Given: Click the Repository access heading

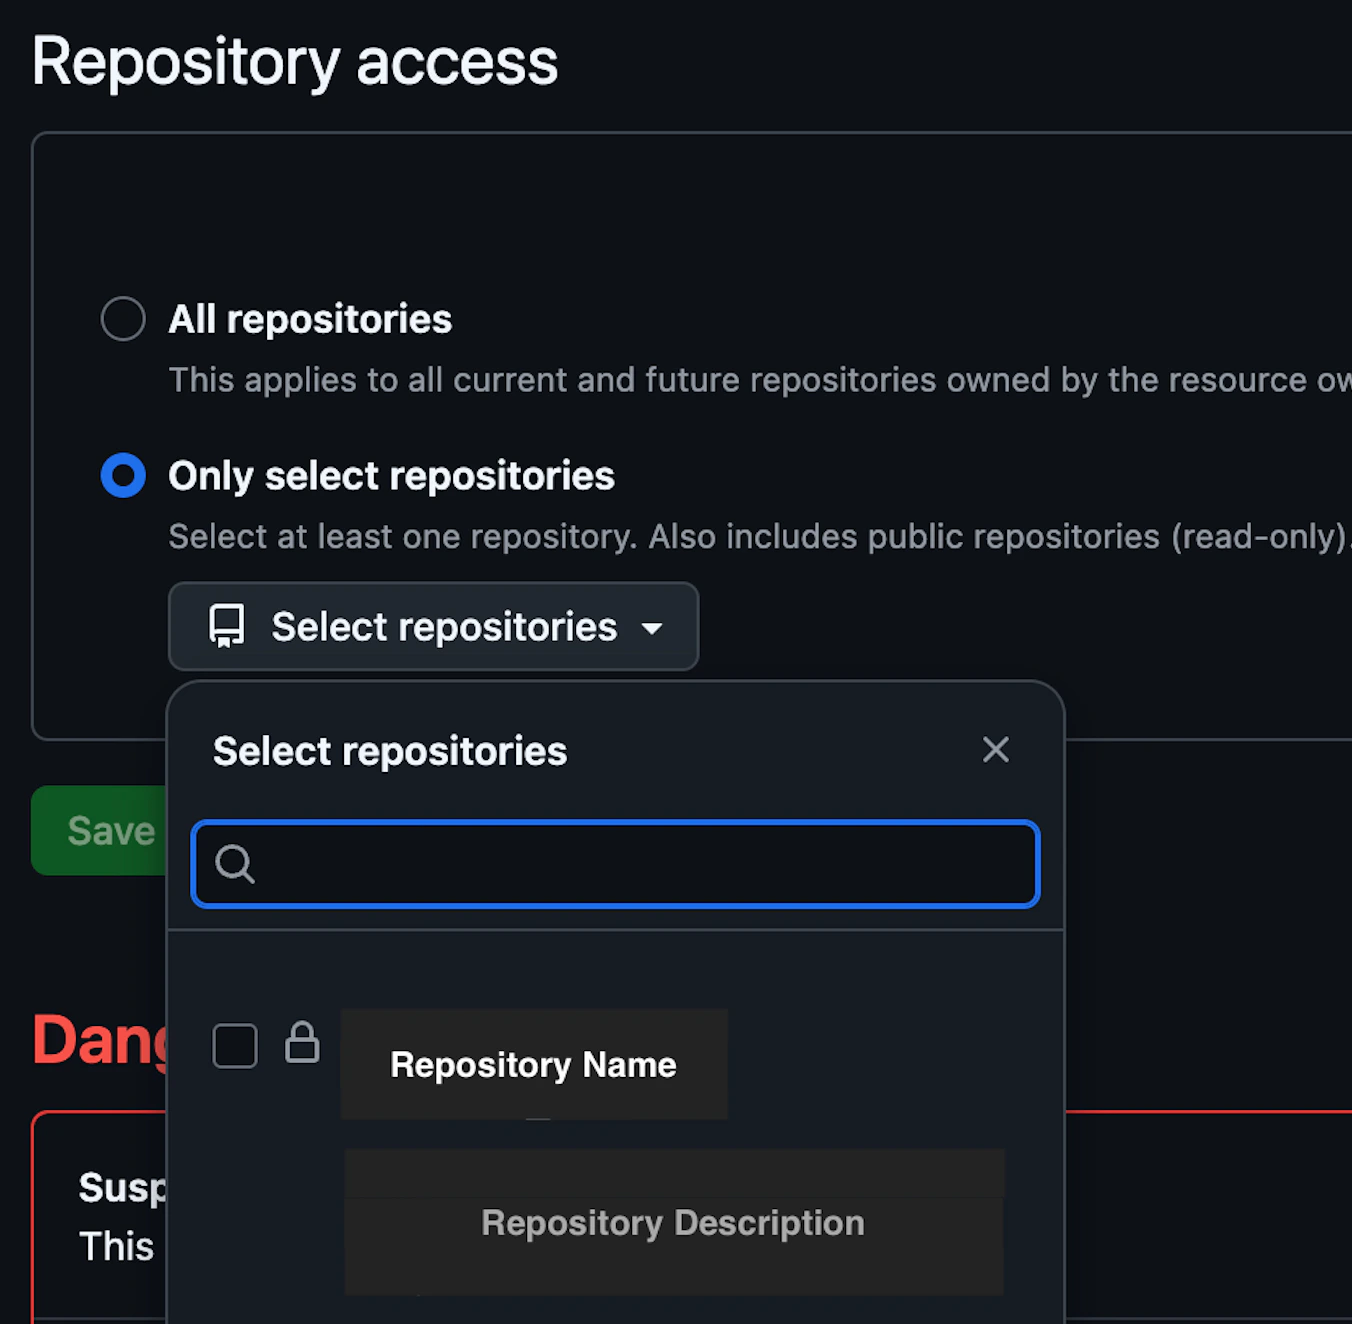Looking at the screenshot, I should pyautogui.click(x=296, y=62).
